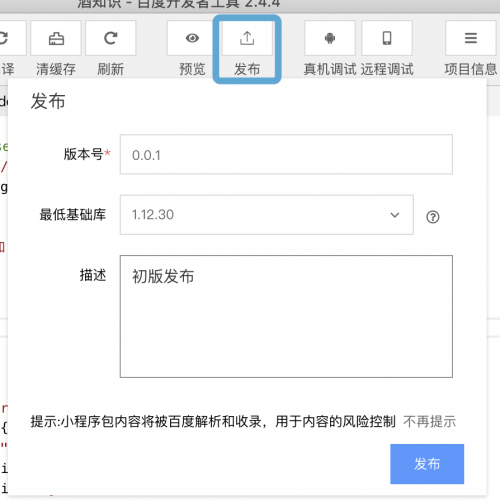The height and width of the screenshot is (501, 500).
Task: Open the 预览 preview eye icon
Action: (x=192, y=38)
